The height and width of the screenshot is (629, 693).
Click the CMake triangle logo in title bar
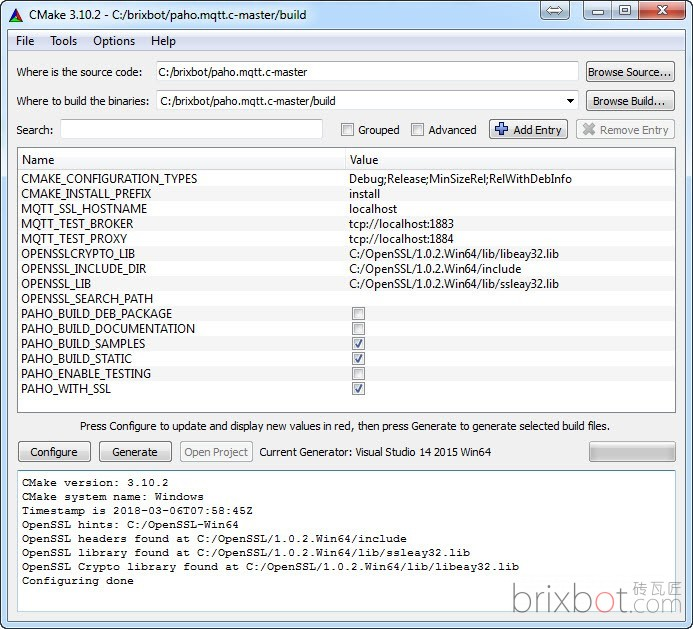[x=15, y=12]
